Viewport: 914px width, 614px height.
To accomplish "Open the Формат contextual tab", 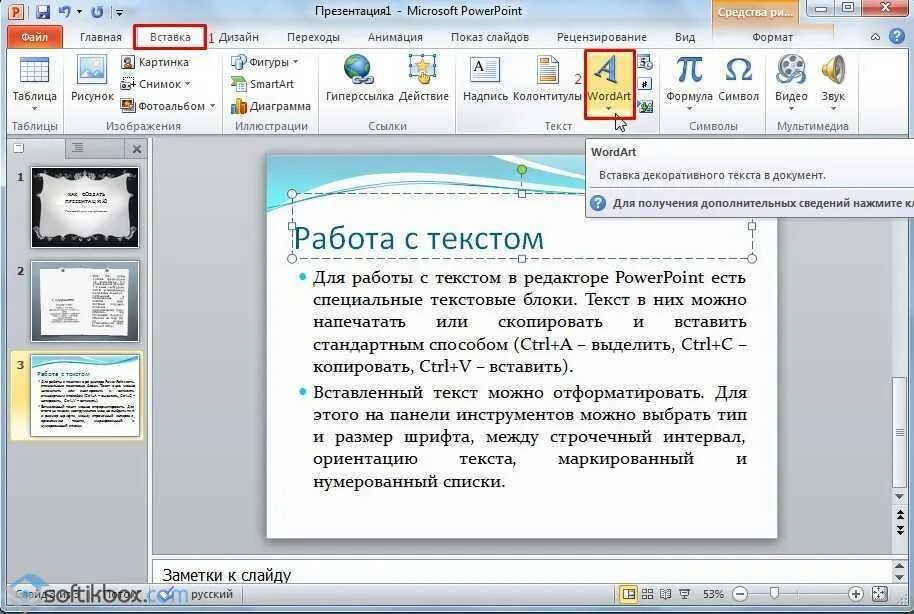I will (x=772, y=37).
